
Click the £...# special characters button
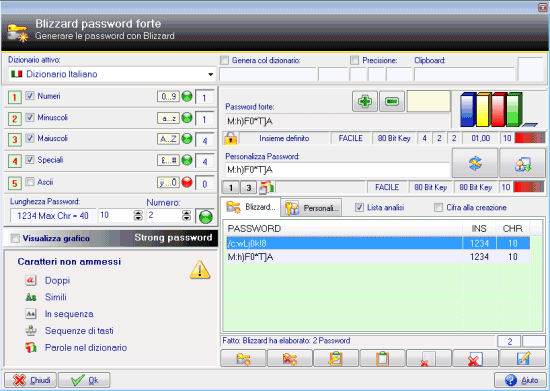tap(168, 160)
